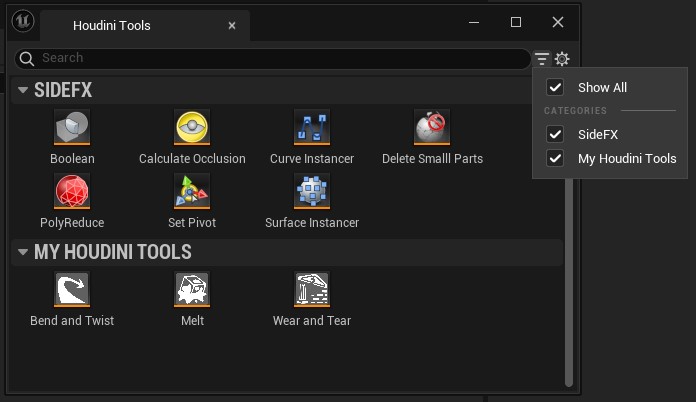Select the Set Pivot tool icon
This screenshot has width=696, height=402.
(192, 191)
